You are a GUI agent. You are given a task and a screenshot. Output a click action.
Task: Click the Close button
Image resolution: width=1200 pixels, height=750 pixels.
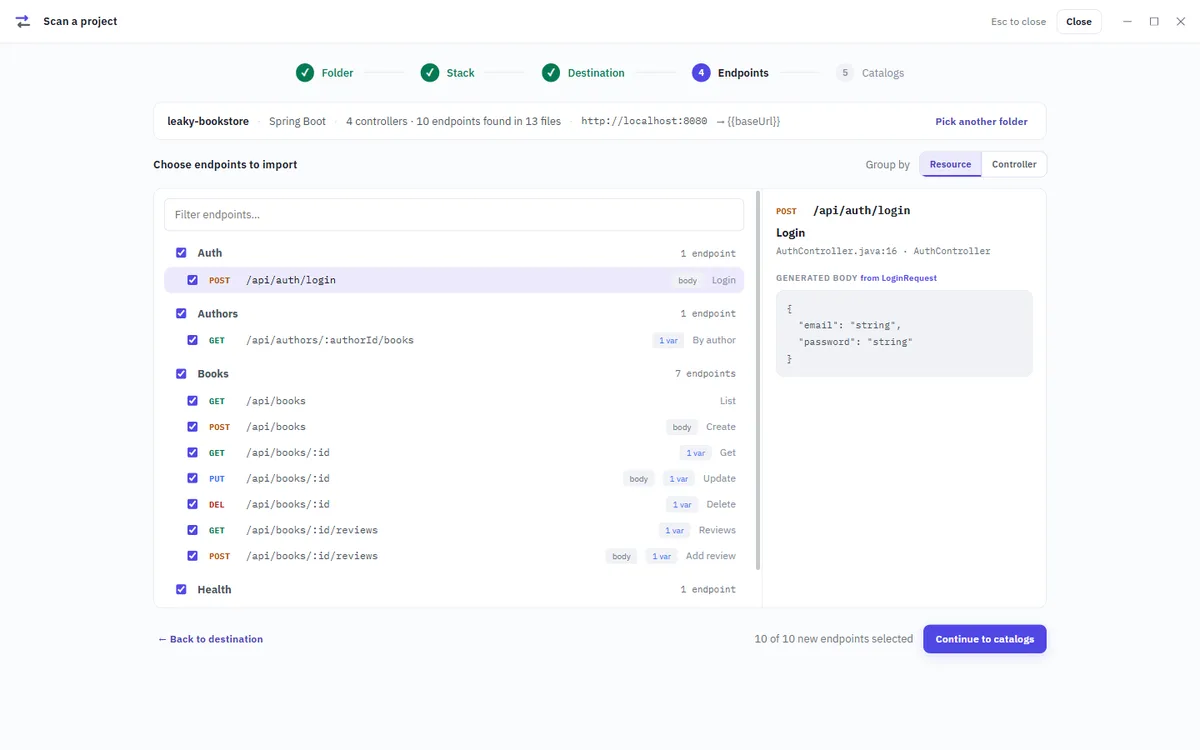[1079, 21]
